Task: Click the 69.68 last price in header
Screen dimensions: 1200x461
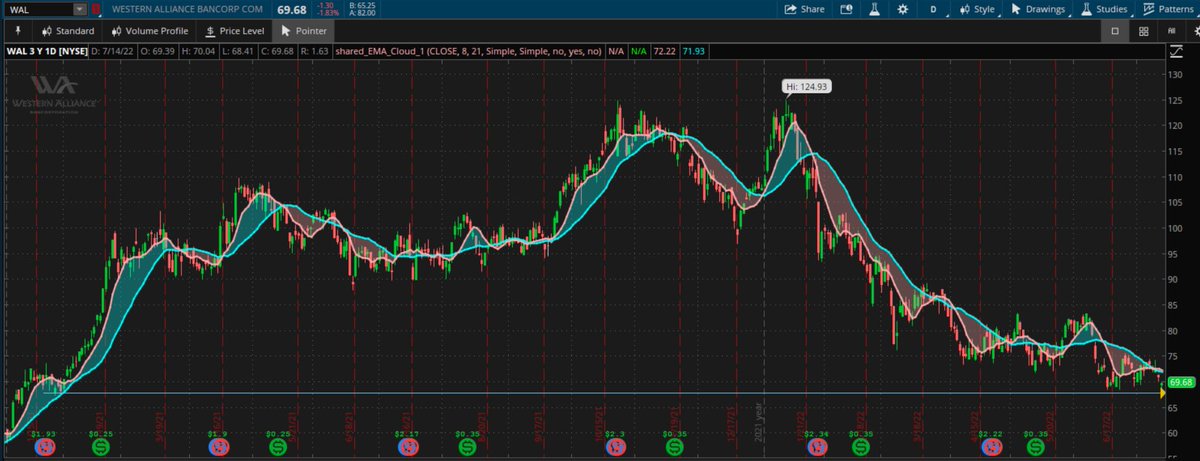Action: [291, 9]
